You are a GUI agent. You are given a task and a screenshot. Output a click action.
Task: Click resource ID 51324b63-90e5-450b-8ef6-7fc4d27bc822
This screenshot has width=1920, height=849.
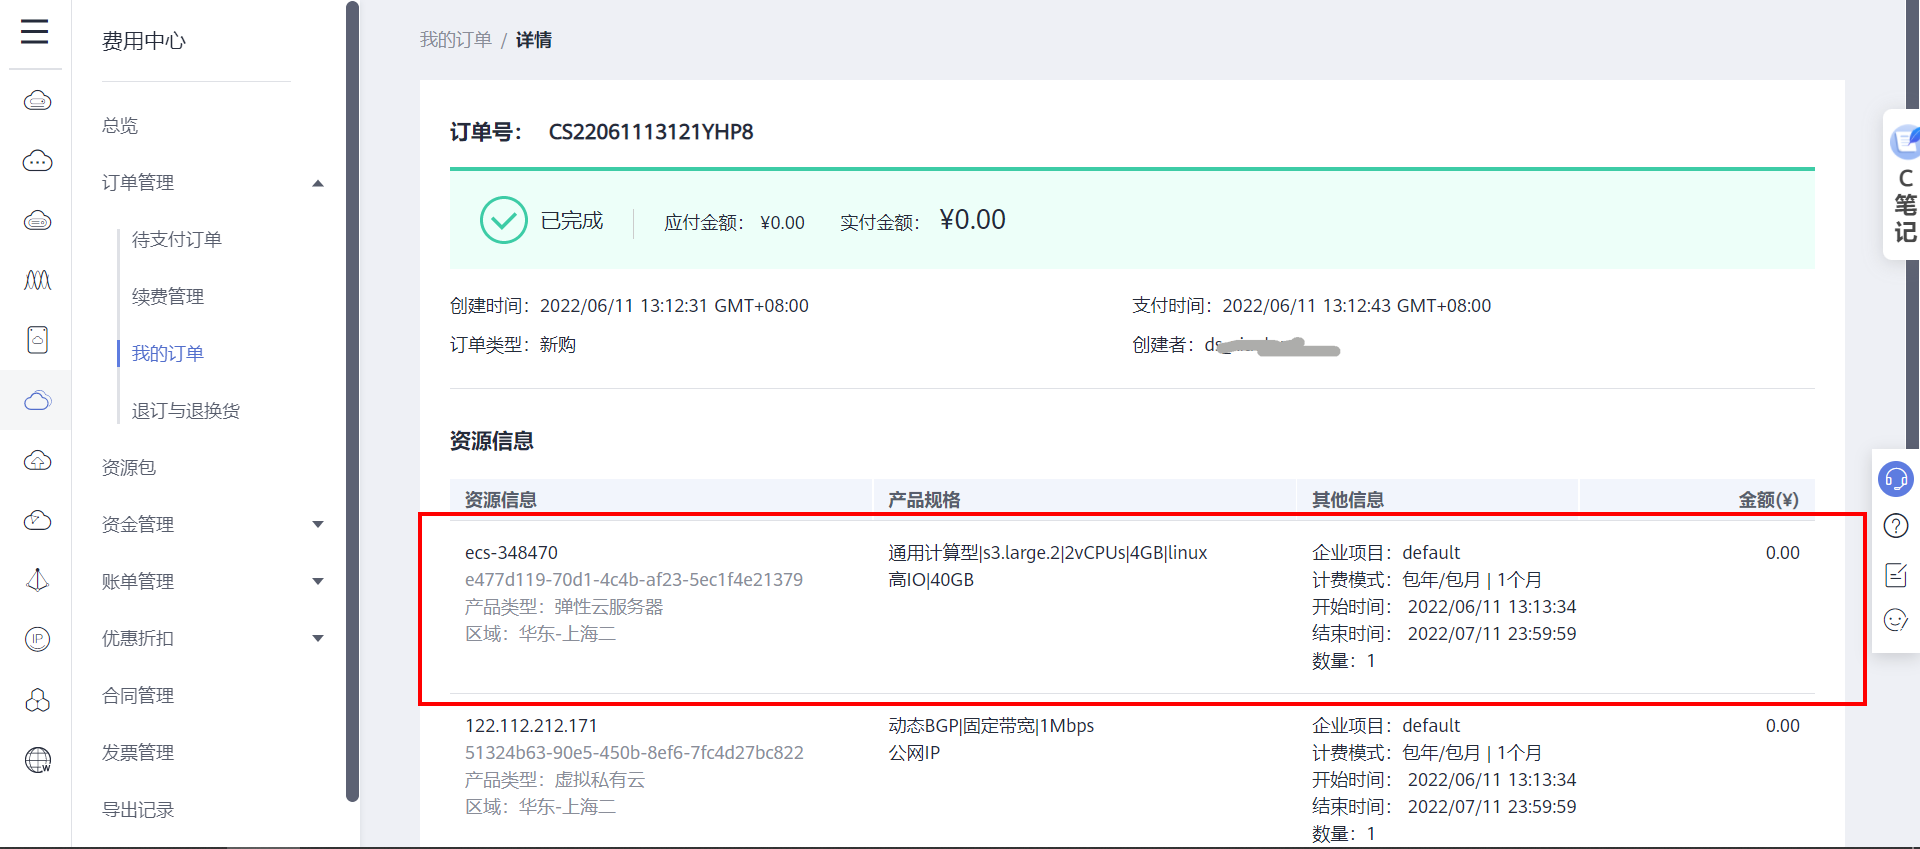pyautogui.click(x=634, y=753)
